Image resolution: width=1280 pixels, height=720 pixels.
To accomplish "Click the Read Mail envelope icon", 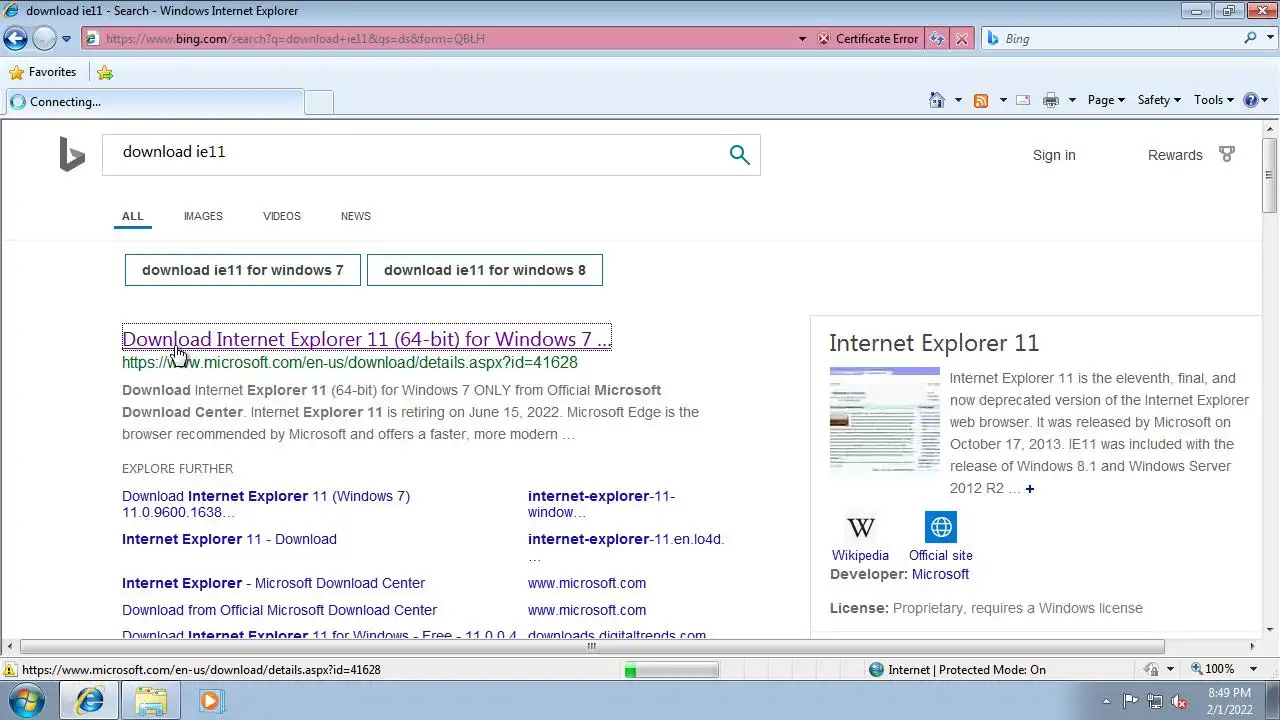I will point(1023,100).
